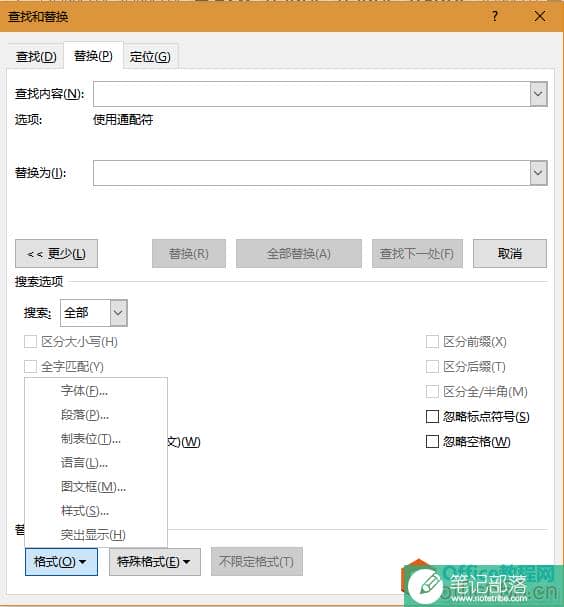Click the 取消 button
The height and width of the screenshot is (607, 564).
pyautogui.click(x=510, y=254)
